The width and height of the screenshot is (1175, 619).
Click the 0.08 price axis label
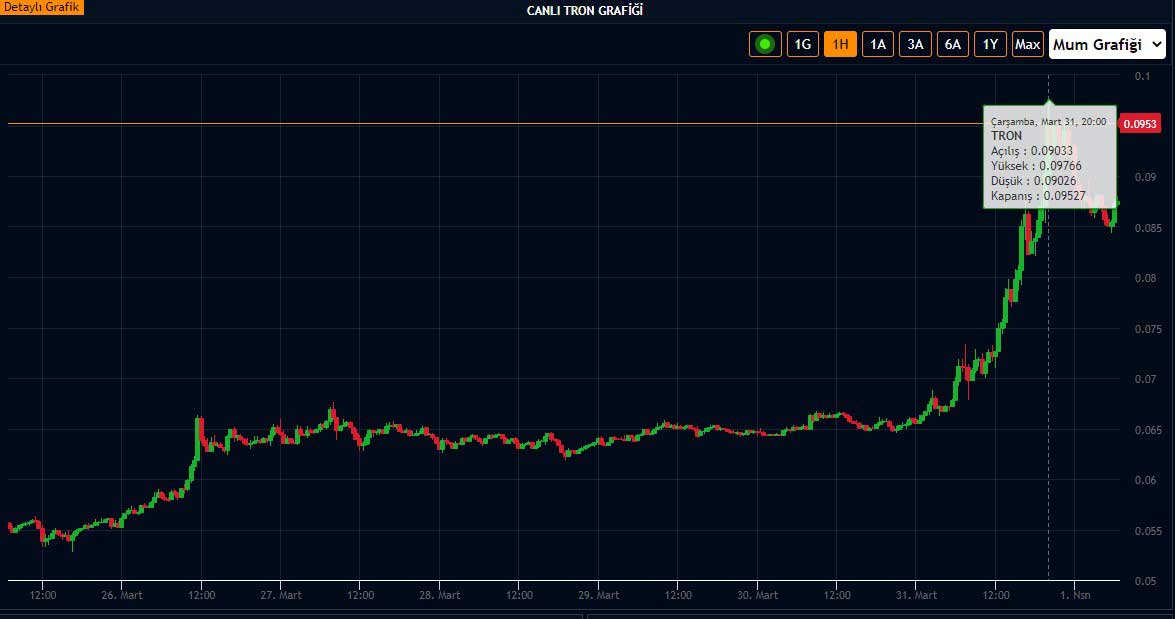pyautogui.click(x=1145, y=278)
